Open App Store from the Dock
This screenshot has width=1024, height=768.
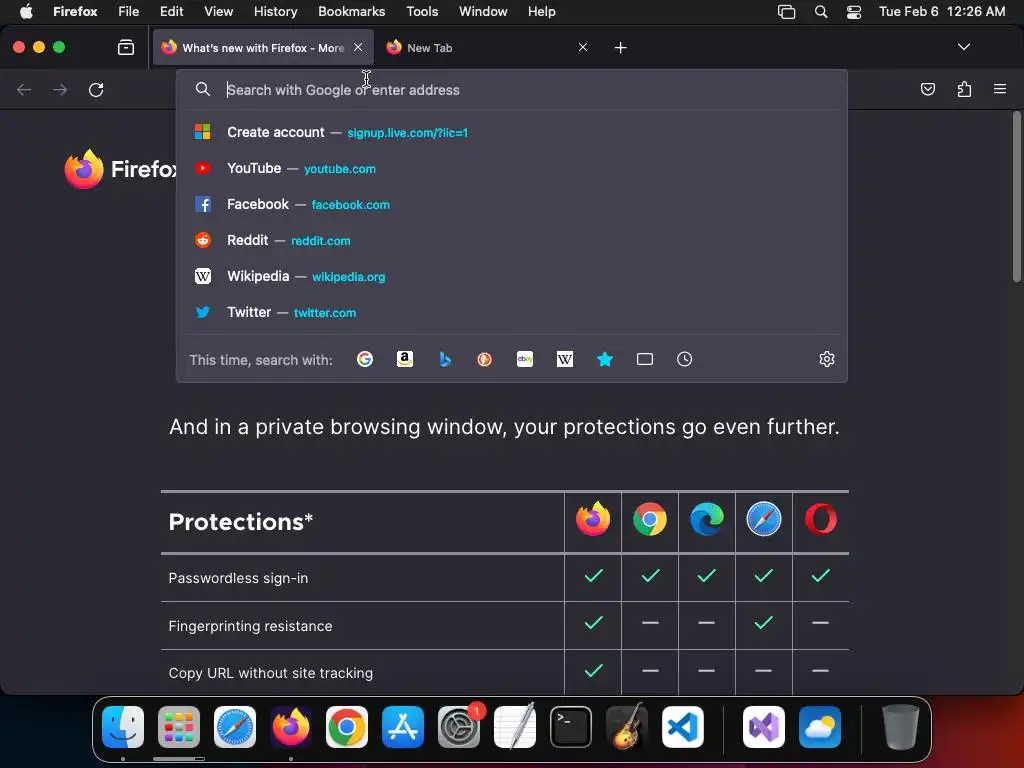click(403, 727)
